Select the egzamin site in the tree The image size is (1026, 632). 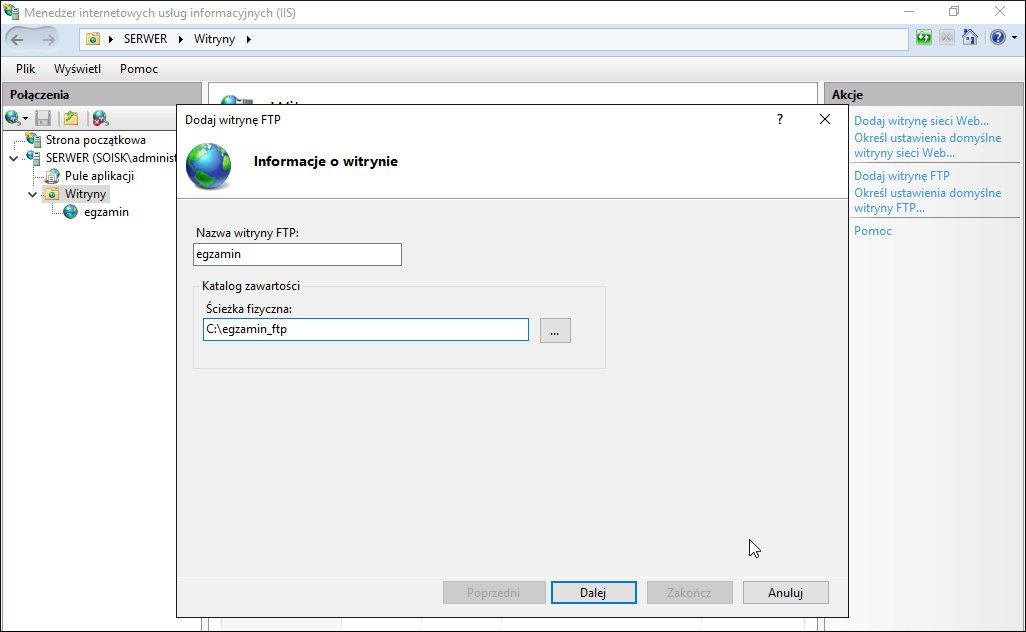pos(106,212)
